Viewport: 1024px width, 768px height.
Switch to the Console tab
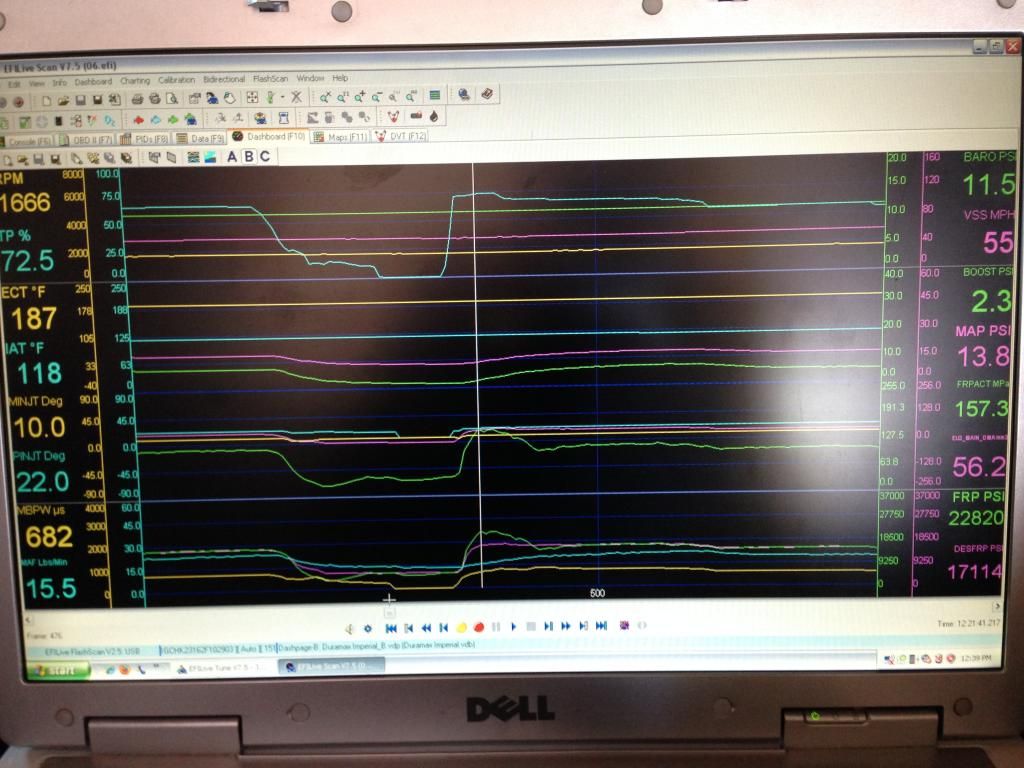(x=26, y=141)
